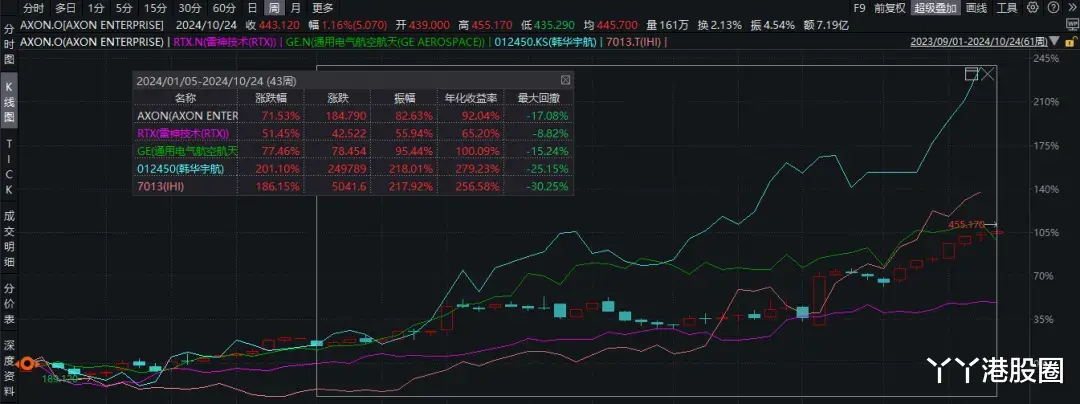Close the range selection box on chart
Screen dimensions: 1080x404
click(x=988, y=74)
